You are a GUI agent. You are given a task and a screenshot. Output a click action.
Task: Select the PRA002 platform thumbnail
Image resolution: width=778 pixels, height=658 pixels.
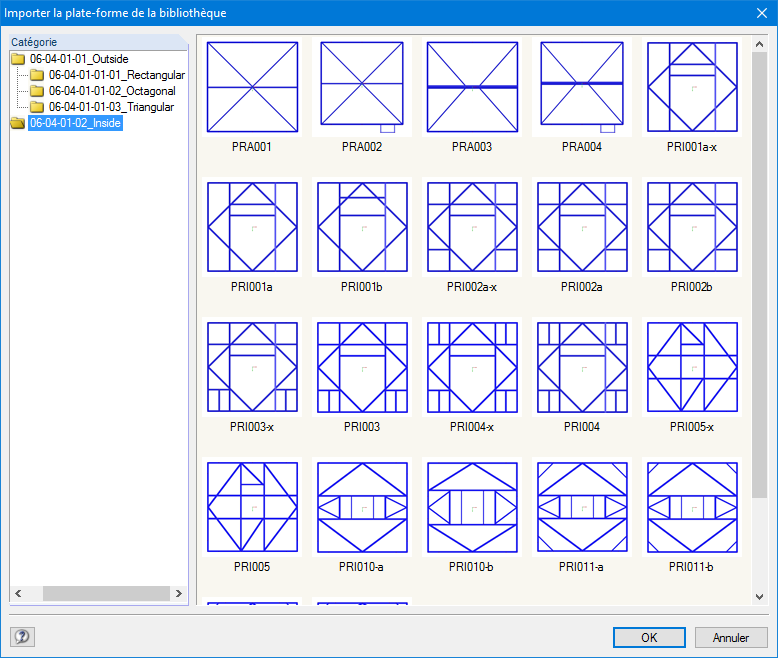[x=362, y=87]
